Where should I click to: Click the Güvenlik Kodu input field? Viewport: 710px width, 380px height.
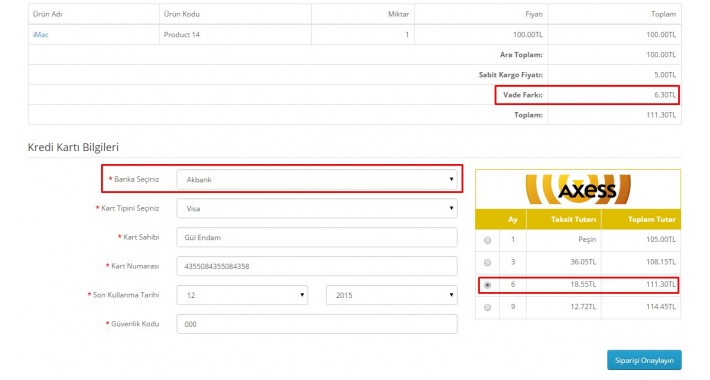pos(317,324)
